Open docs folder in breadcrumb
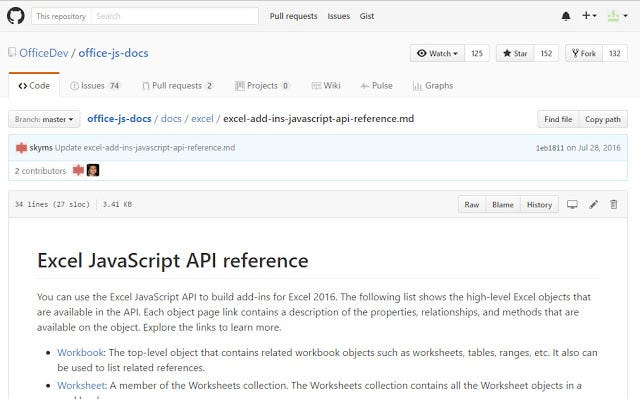The width and height of the screenshot is (640, 399). [x=171, y=119]
